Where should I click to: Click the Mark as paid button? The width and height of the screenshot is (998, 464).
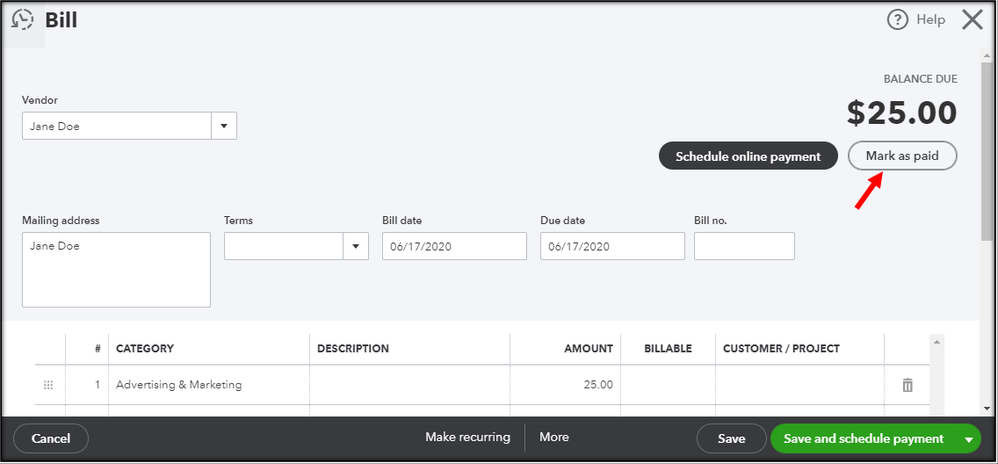tap(902, 156)
